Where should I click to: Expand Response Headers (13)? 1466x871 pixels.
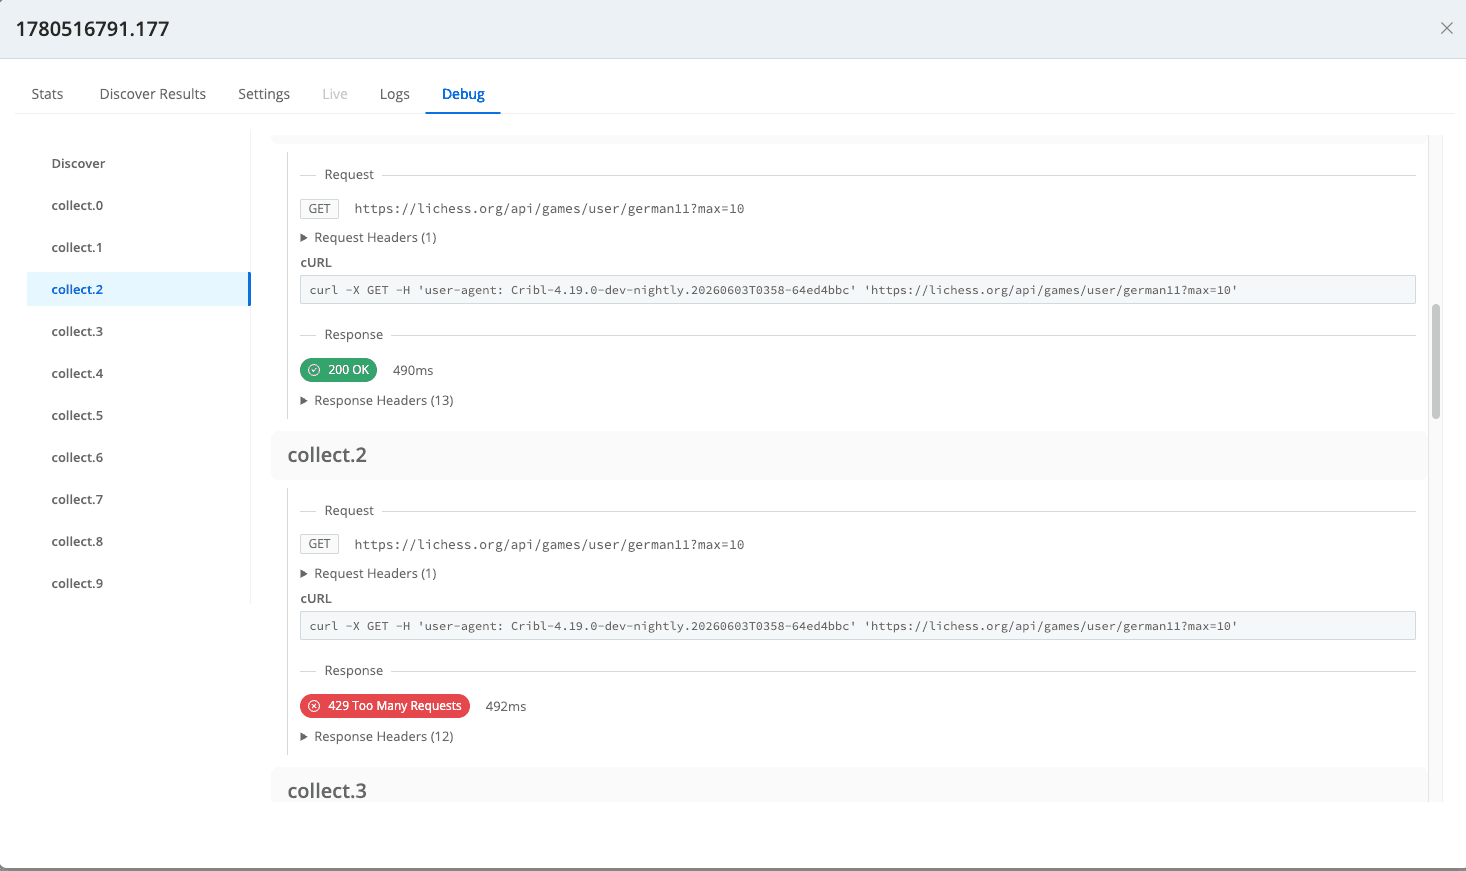tap(377, 400)
